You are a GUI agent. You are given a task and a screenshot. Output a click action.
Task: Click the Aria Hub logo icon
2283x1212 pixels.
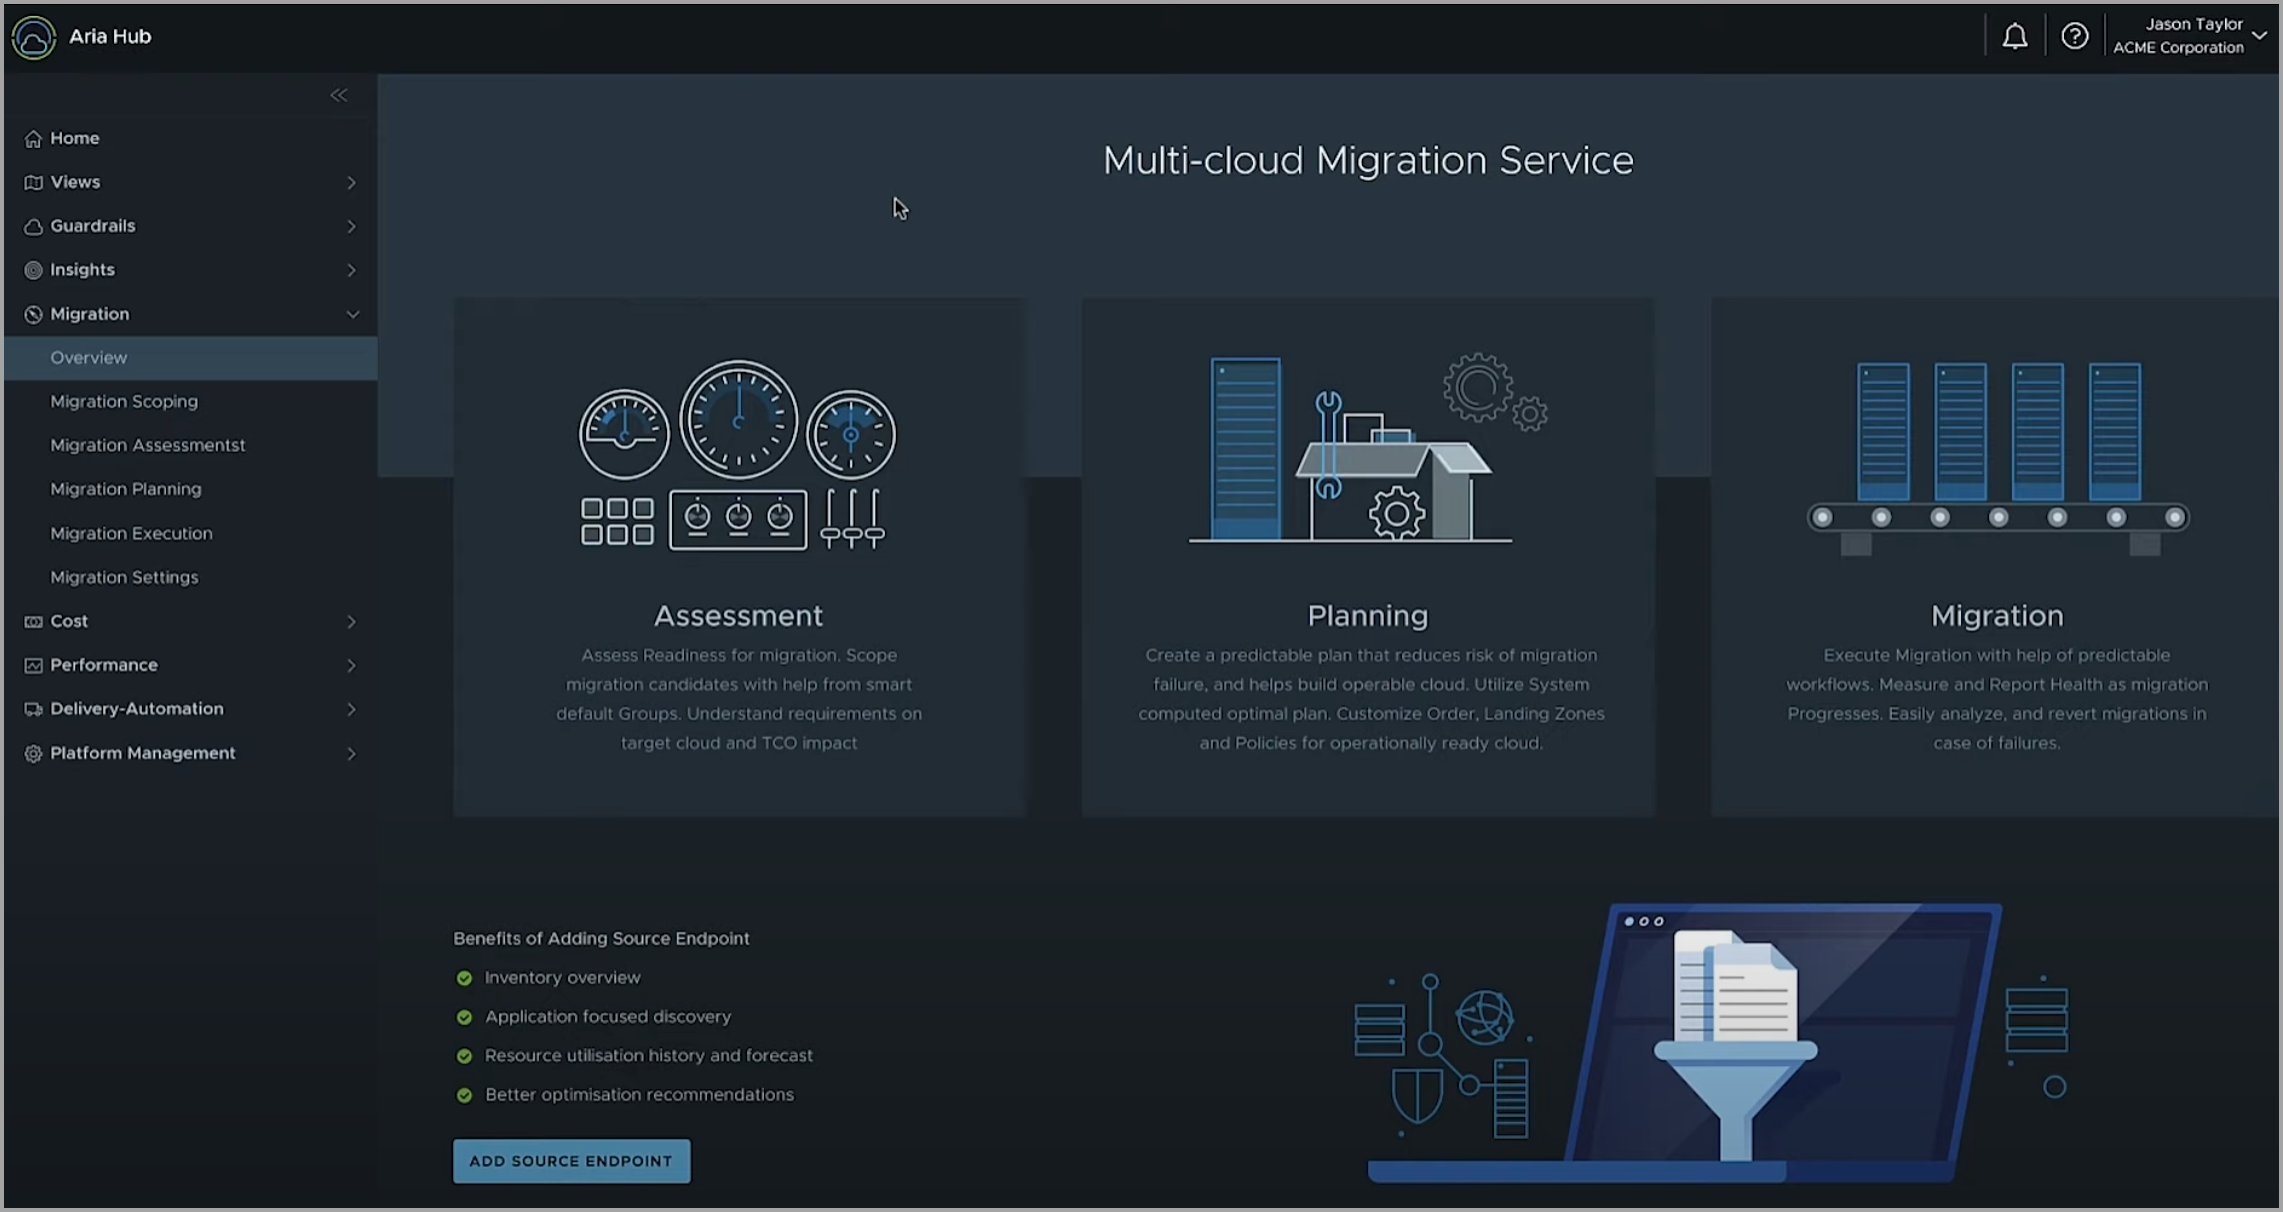point(34,38)
